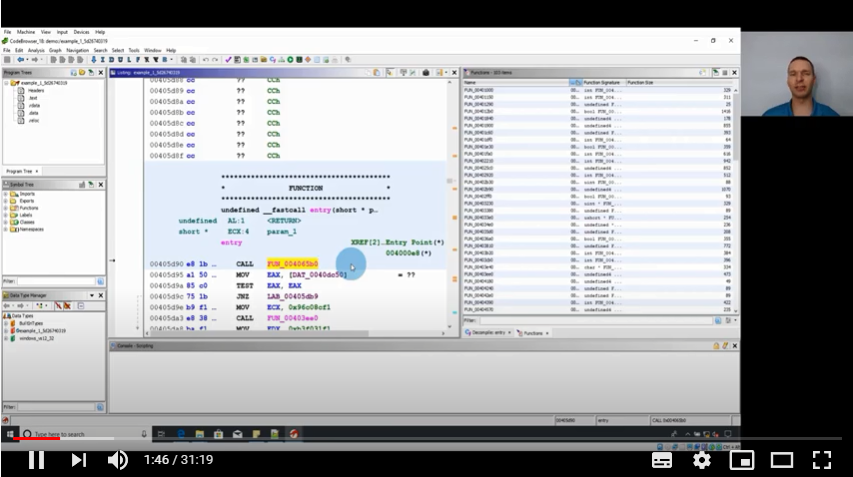Toggle YouTube theater mode
Viewport: 853px width, 477px height.
pyautogui.click(x=782, y=460)
